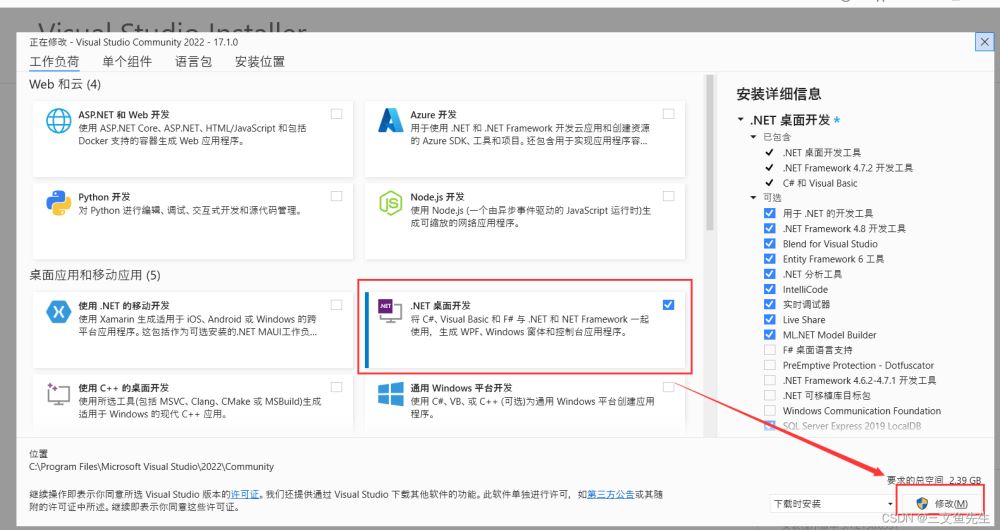1000x530 pixels.
Task: Click the Xamarin .NET mobile development icon
Action: (56, 311)
